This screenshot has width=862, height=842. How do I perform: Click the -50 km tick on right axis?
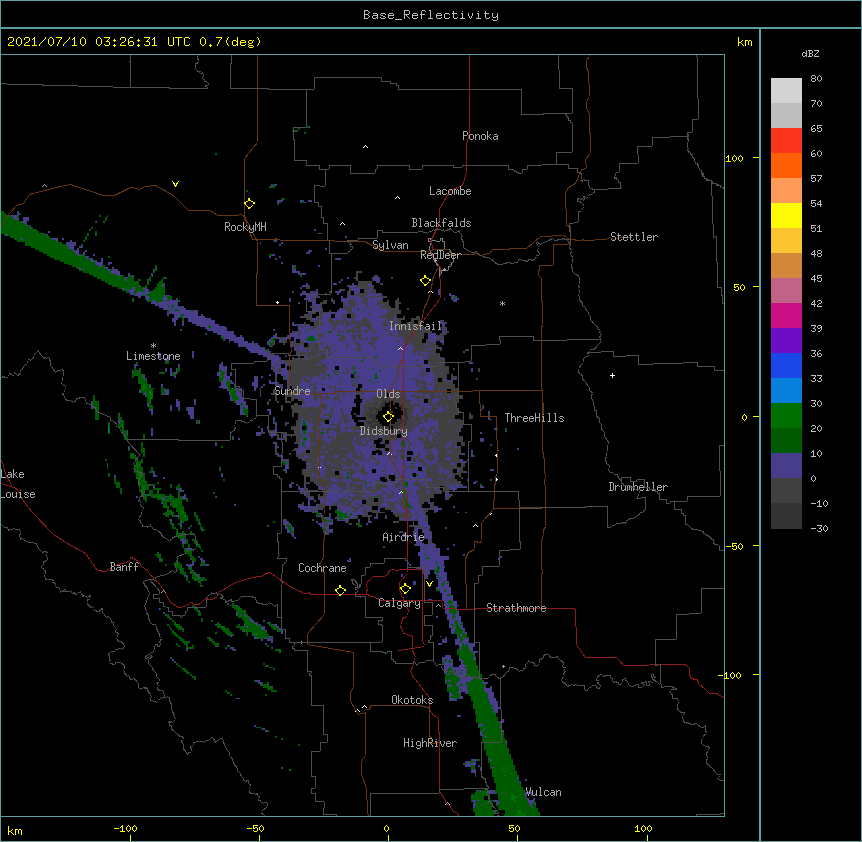point(734,546)
